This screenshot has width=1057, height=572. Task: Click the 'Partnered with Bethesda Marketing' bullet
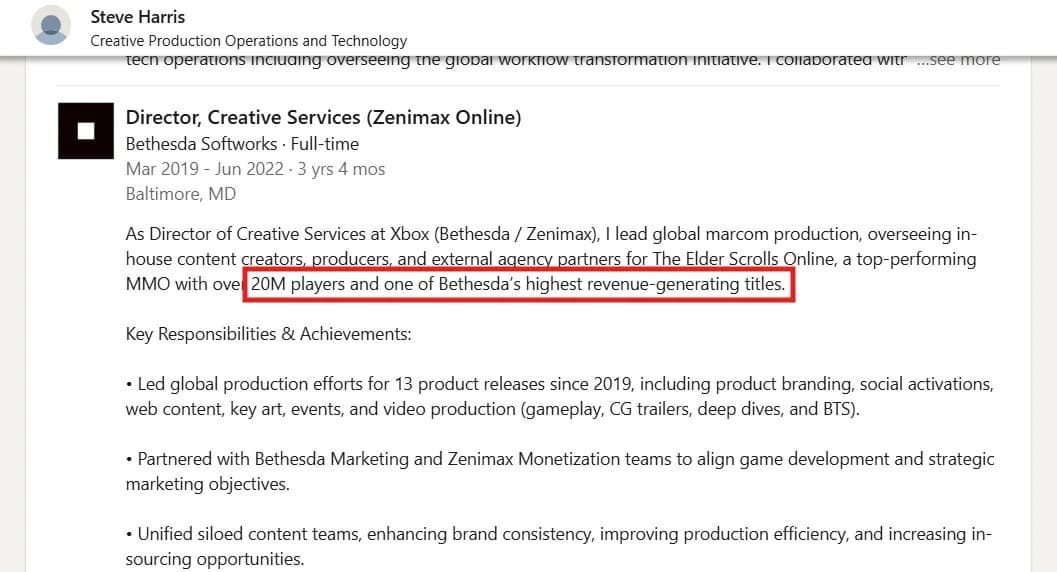point(560,459)
